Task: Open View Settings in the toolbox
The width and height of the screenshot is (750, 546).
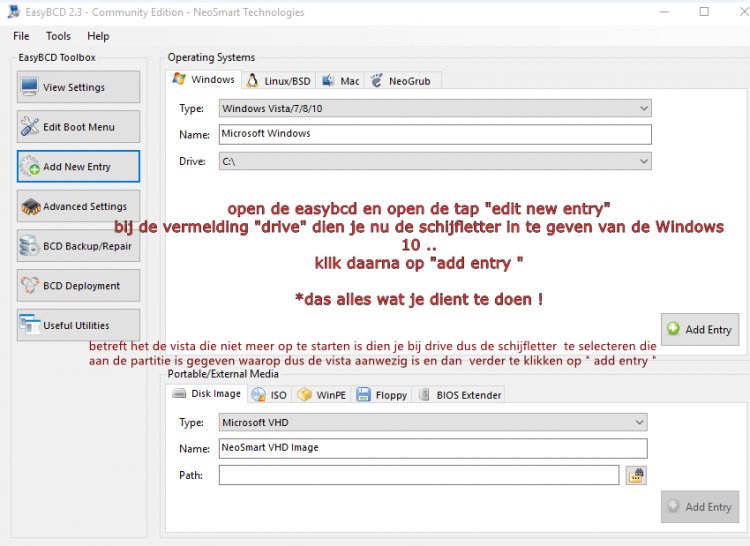Action: (x=78, y=87)
